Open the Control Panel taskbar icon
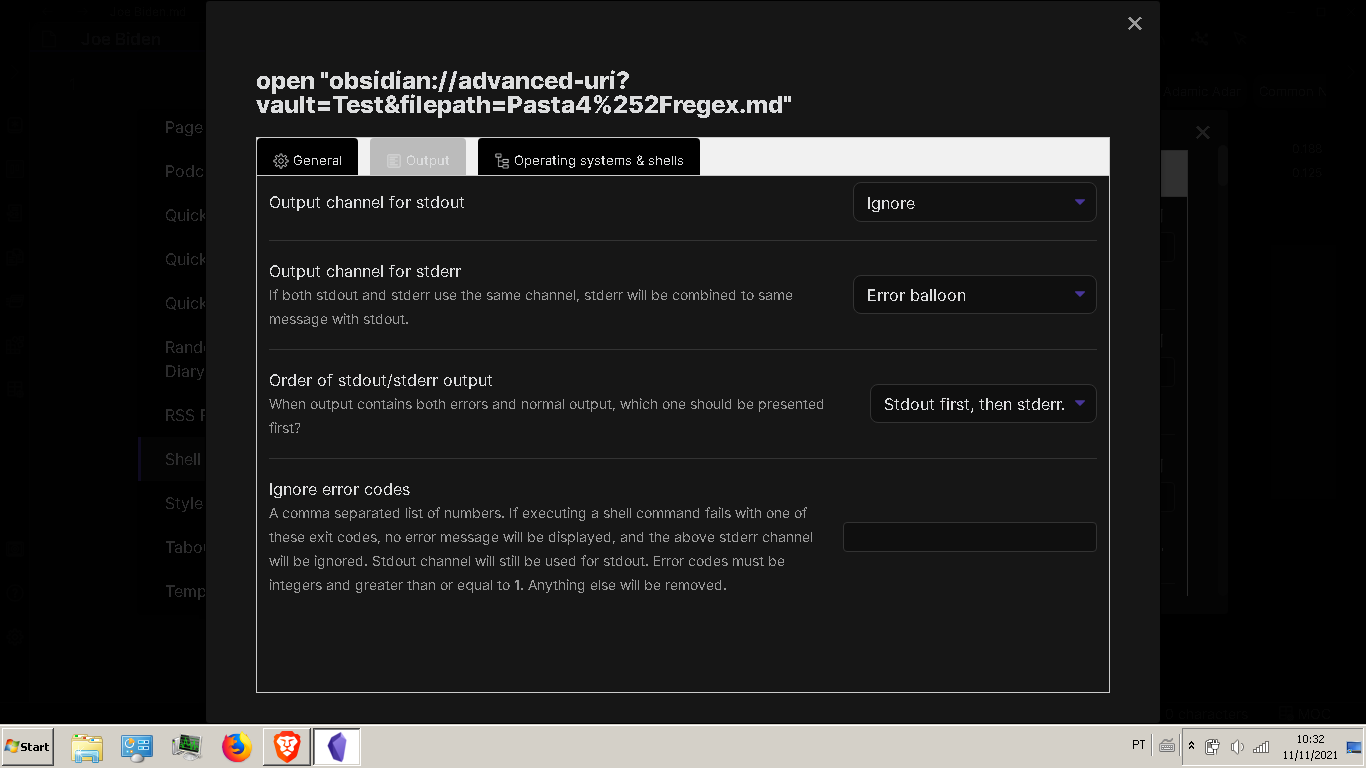1366x768 pixels. tap(137, 747)
